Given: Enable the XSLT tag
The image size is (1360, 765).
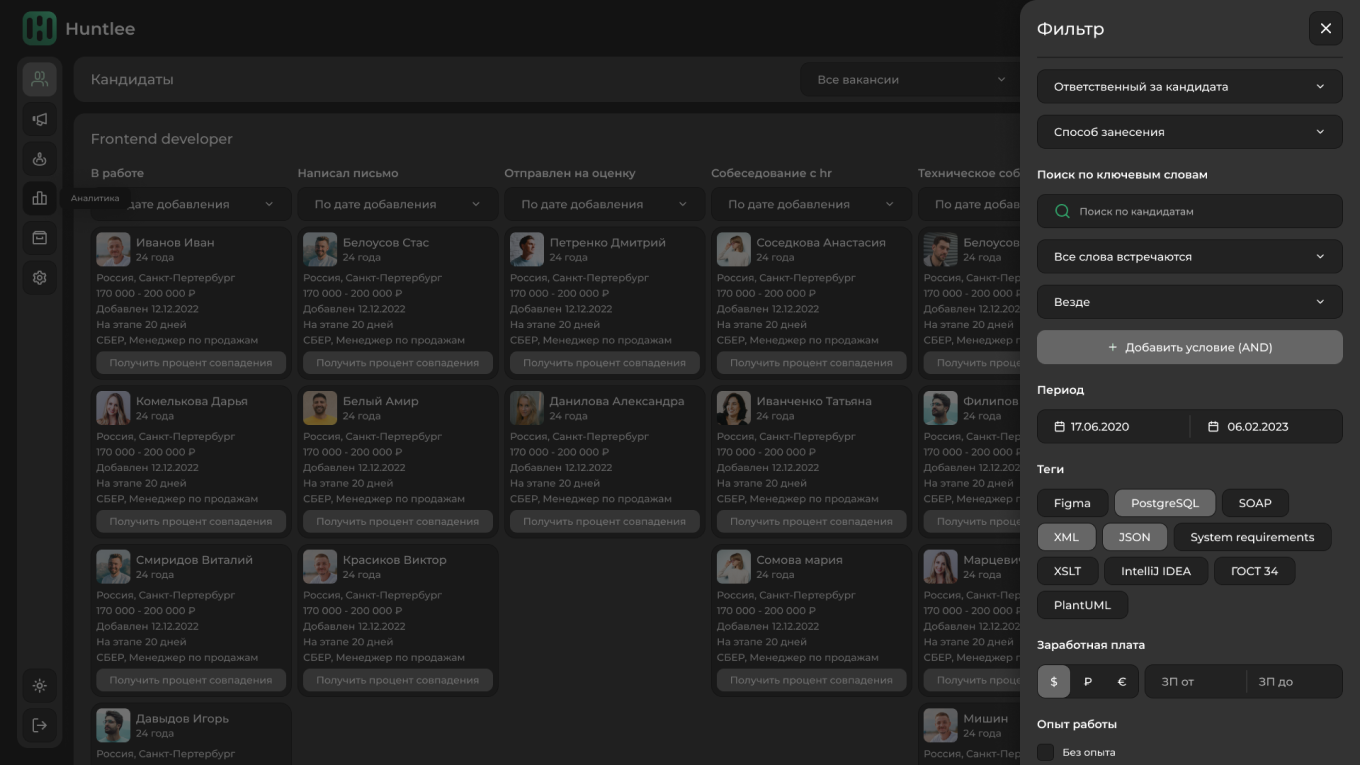Looking at the screenshot, I should pos(1067,571).
